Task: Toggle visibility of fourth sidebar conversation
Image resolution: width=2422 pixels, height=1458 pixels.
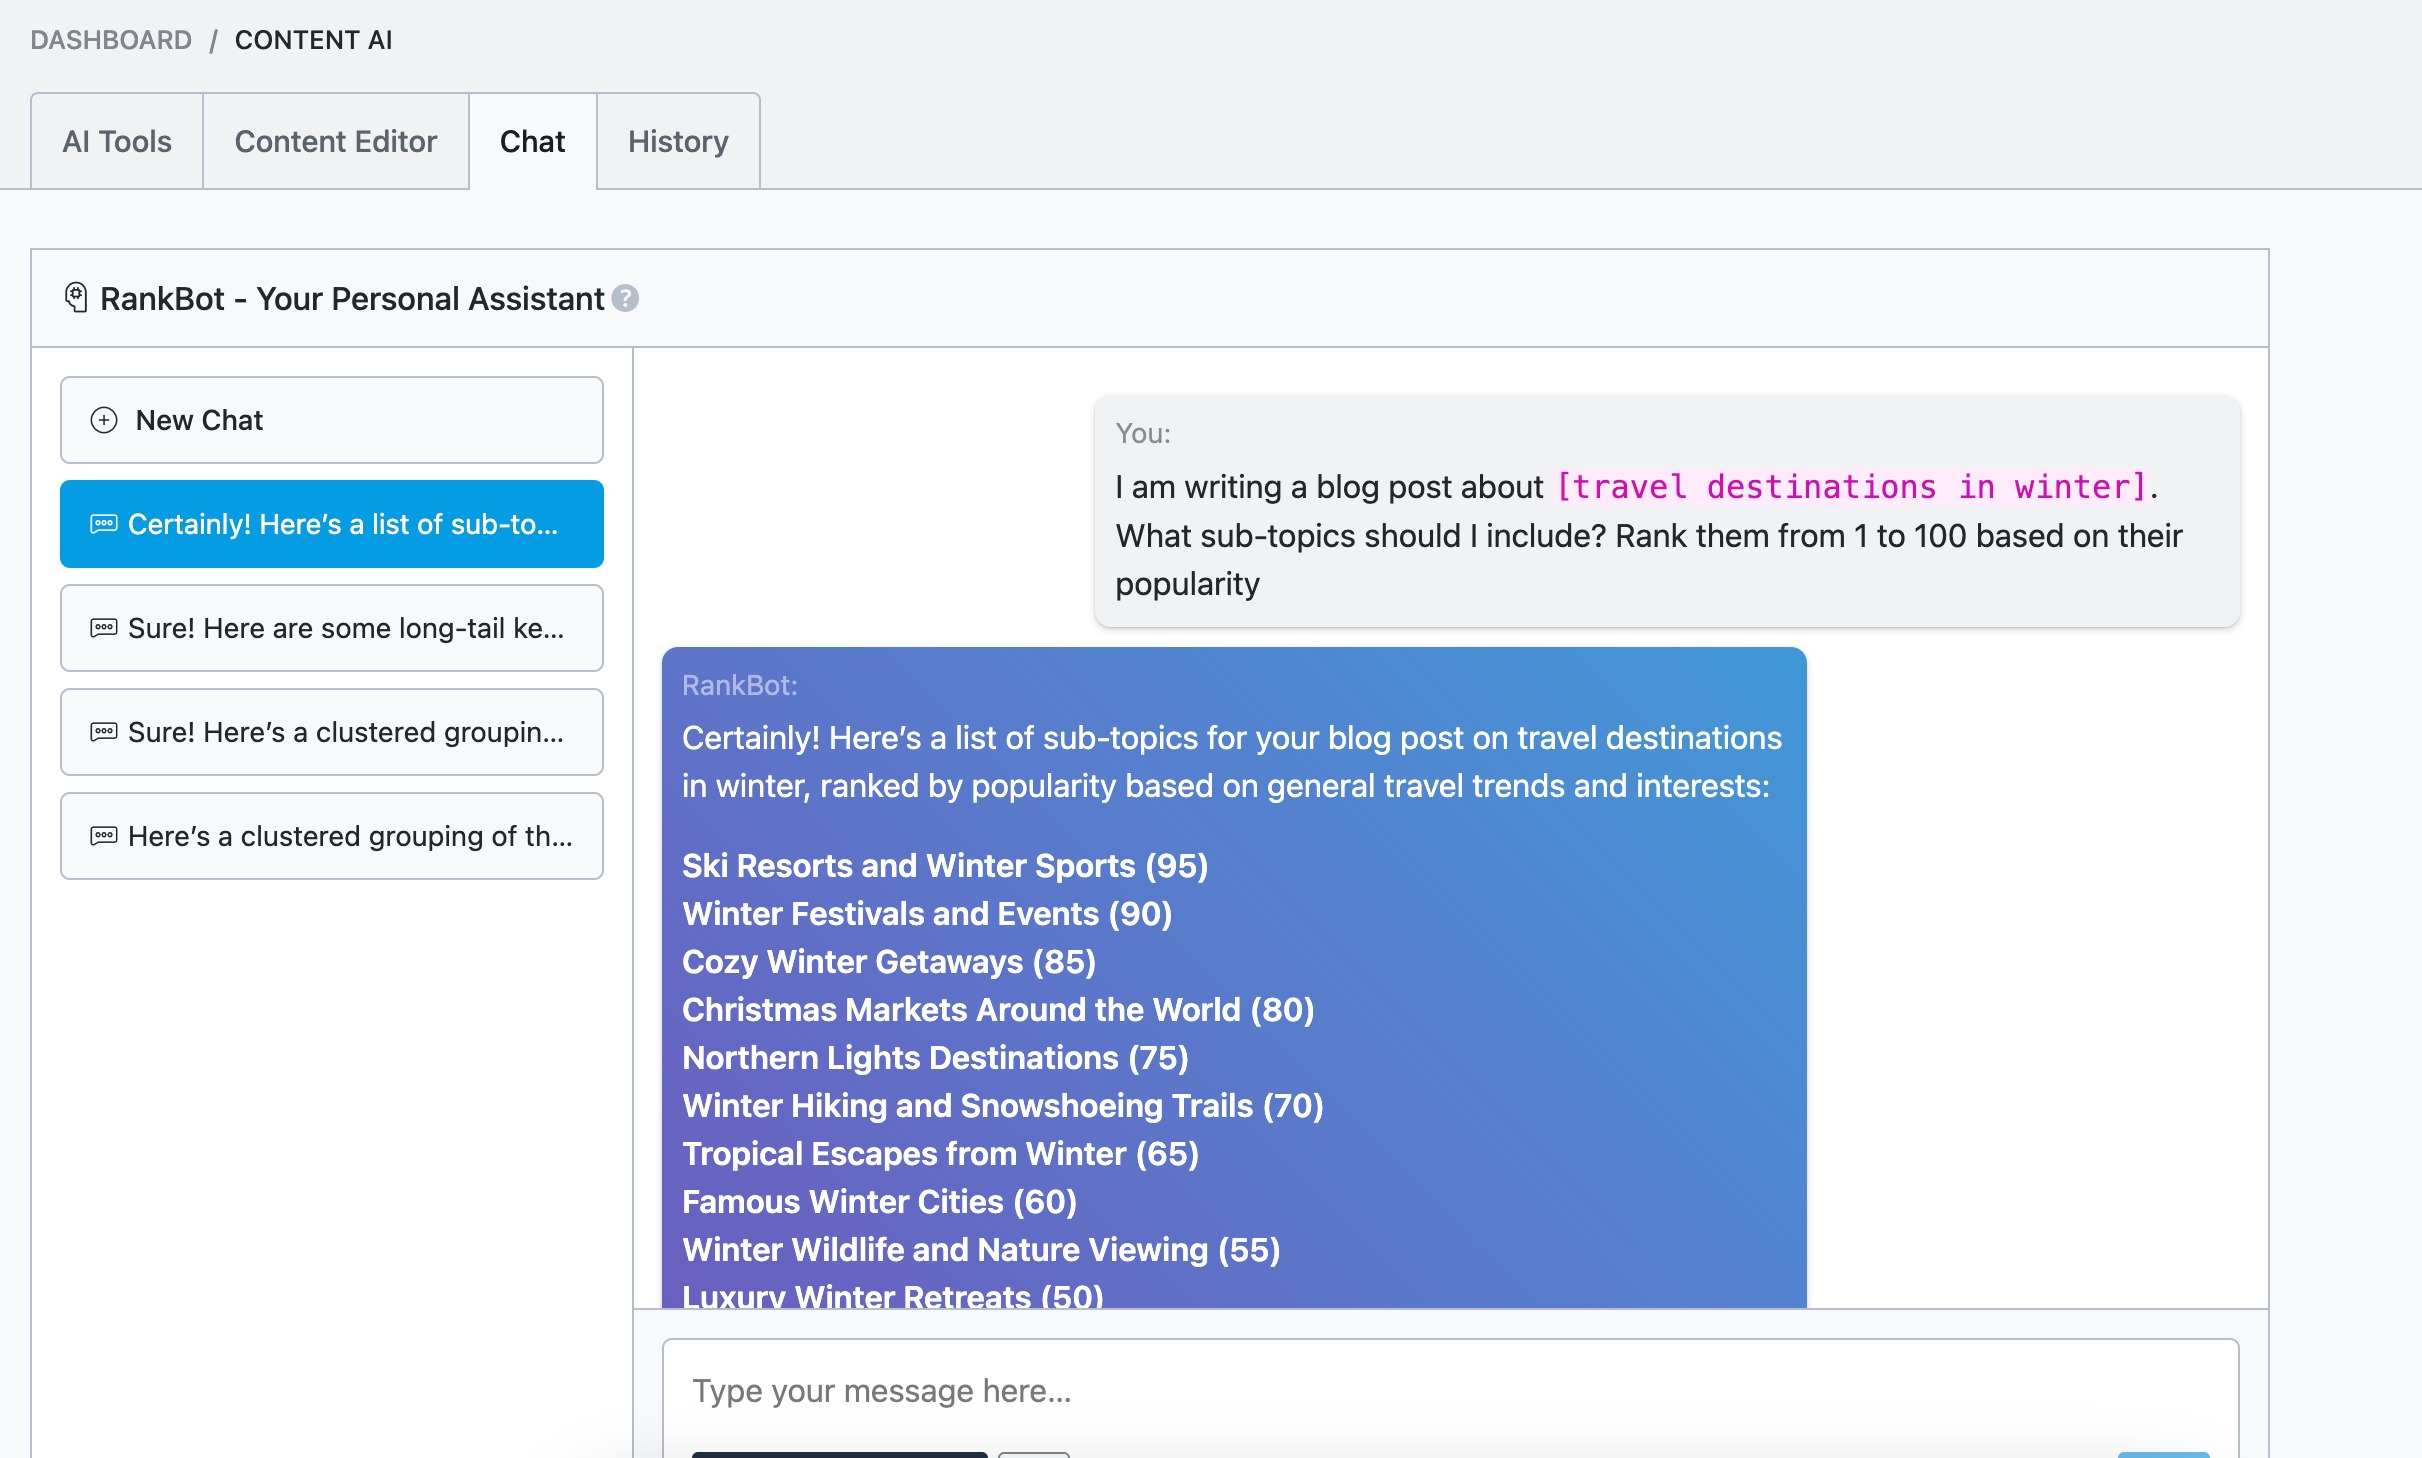Action: pyautogui.click(x=334, y=835)
